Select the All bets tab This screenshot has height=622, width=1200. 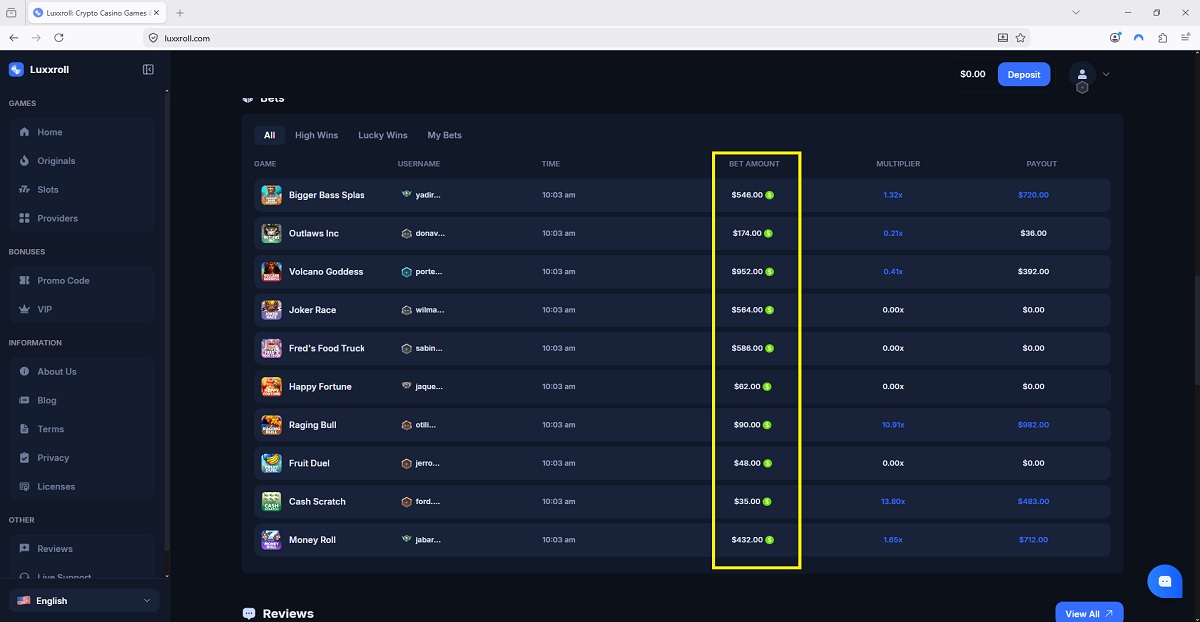pos(269,135)
